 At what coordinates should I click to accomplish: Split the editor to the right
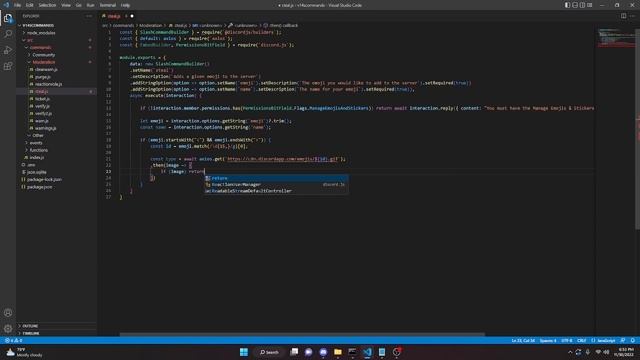coord(623,16)
